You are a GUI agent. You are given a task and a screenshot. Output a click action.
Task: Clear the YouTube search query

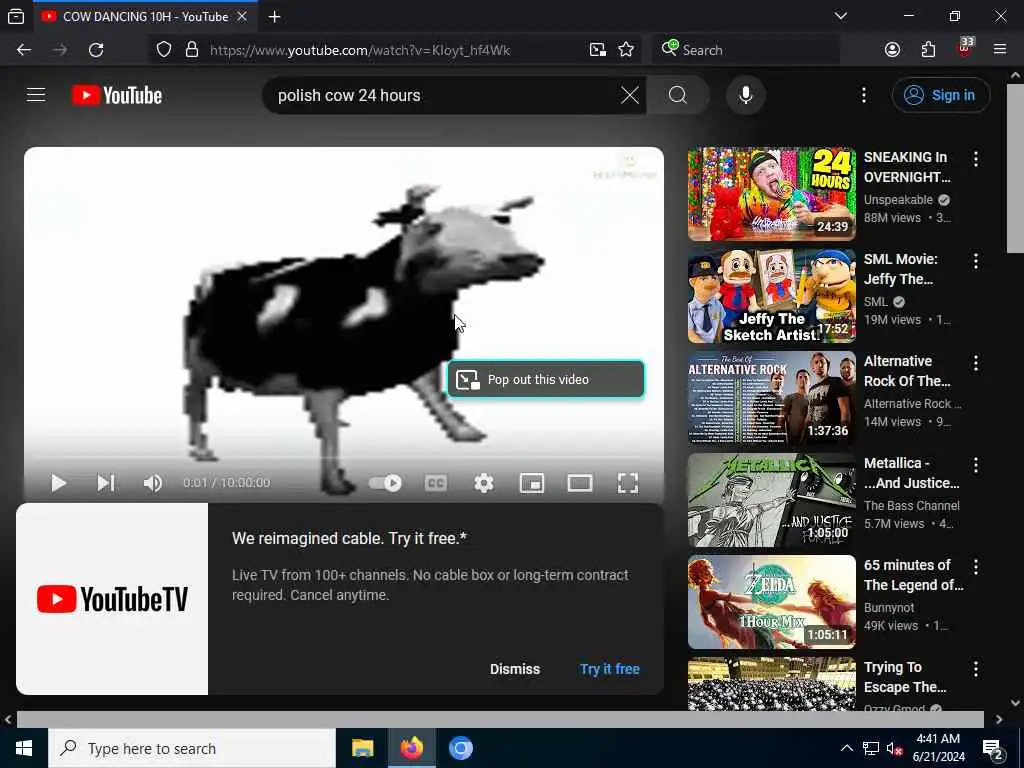point(630,95)
